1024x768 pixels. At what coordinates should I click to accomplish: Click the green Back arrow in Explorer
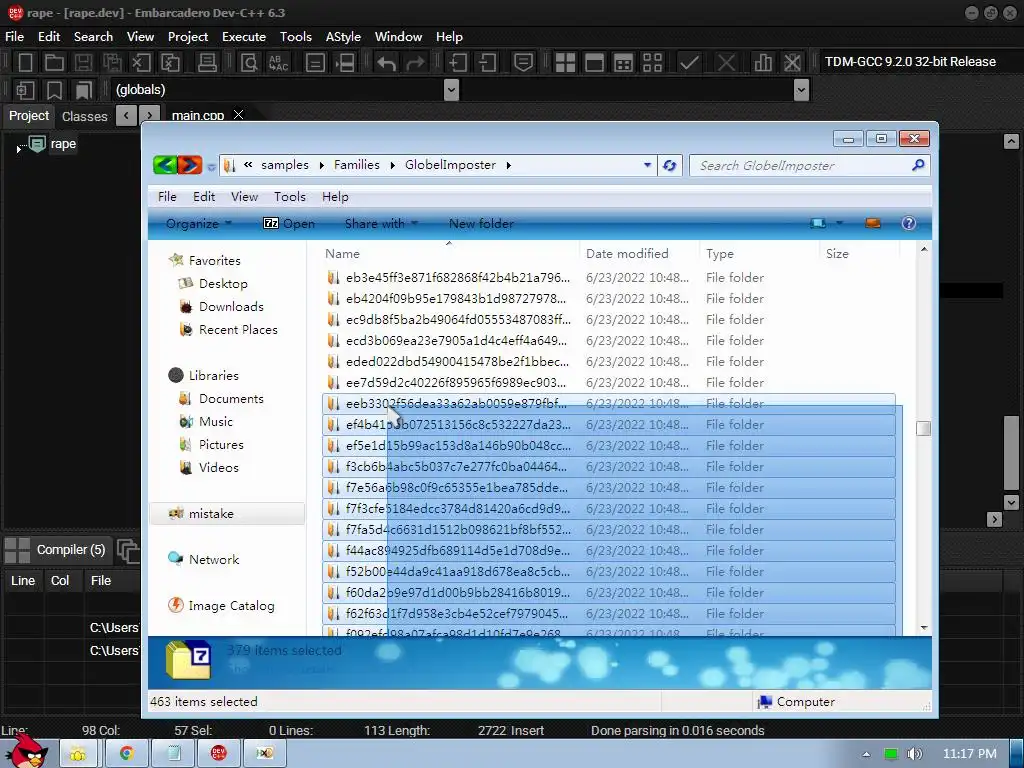tap(165, 165)
